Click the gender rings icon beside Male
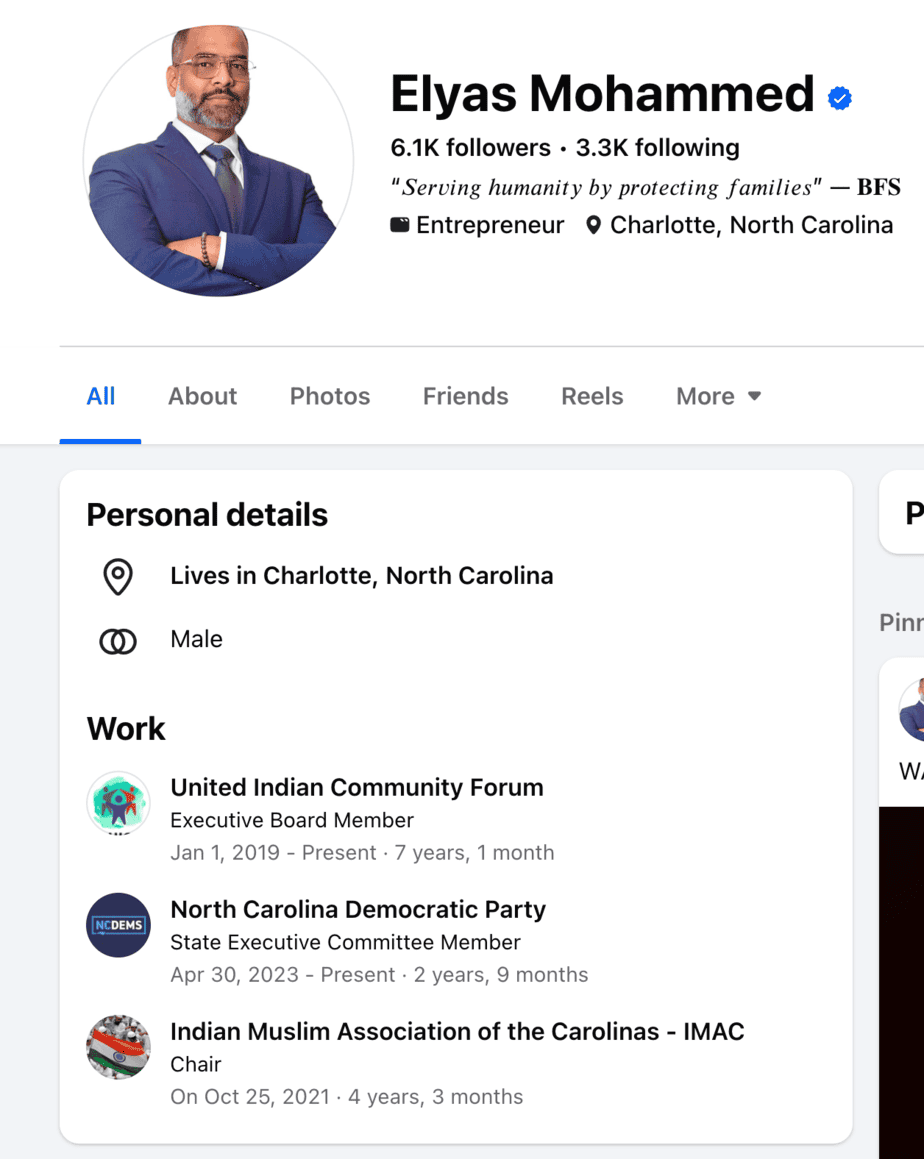 [118, 641]
